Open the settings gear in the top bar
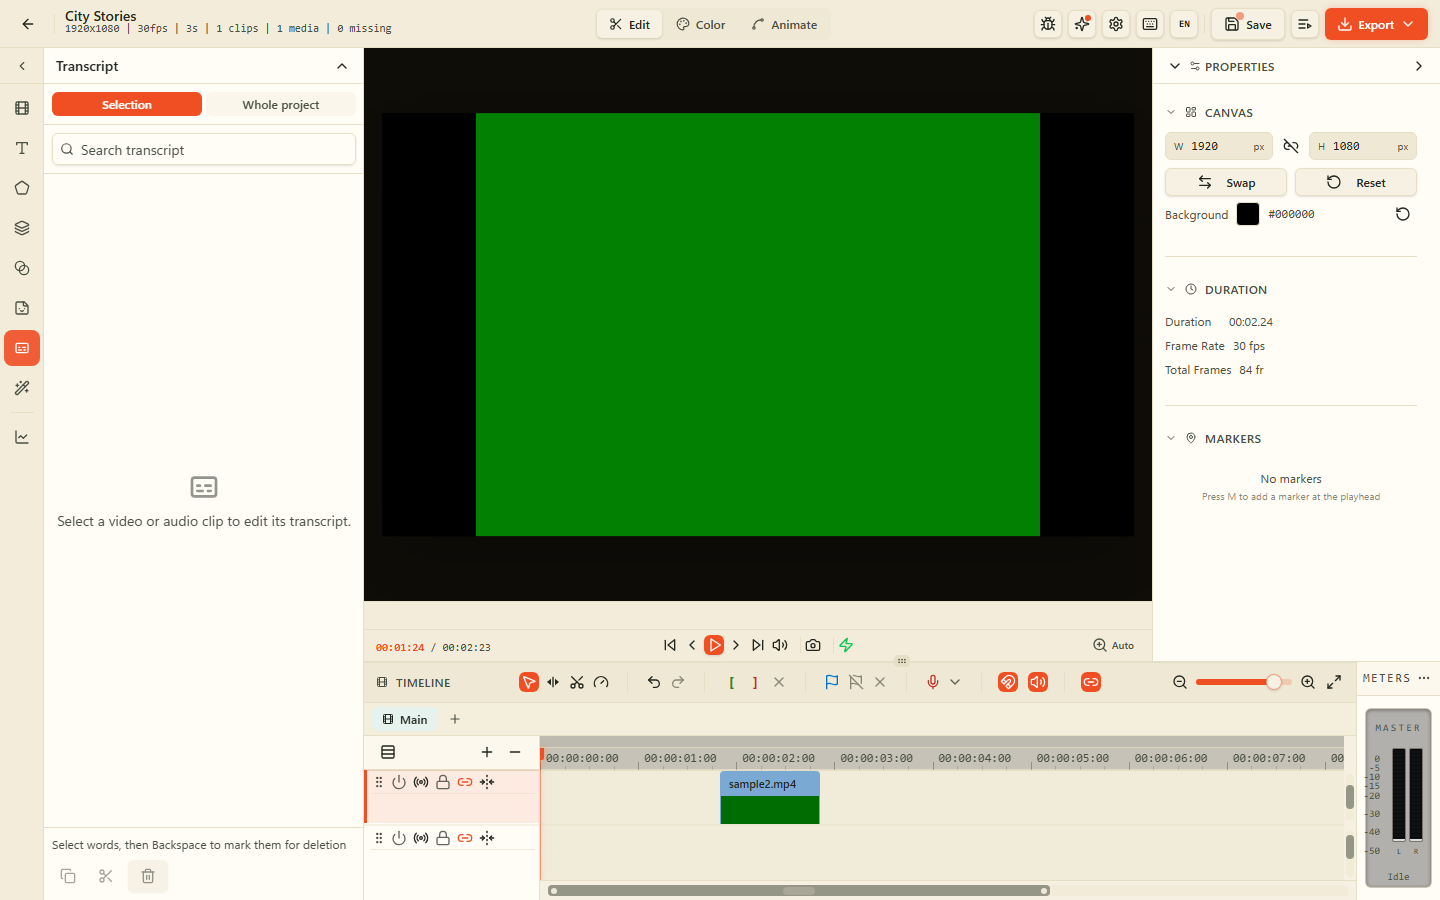1440x900 pixels. coord(1116,24)
